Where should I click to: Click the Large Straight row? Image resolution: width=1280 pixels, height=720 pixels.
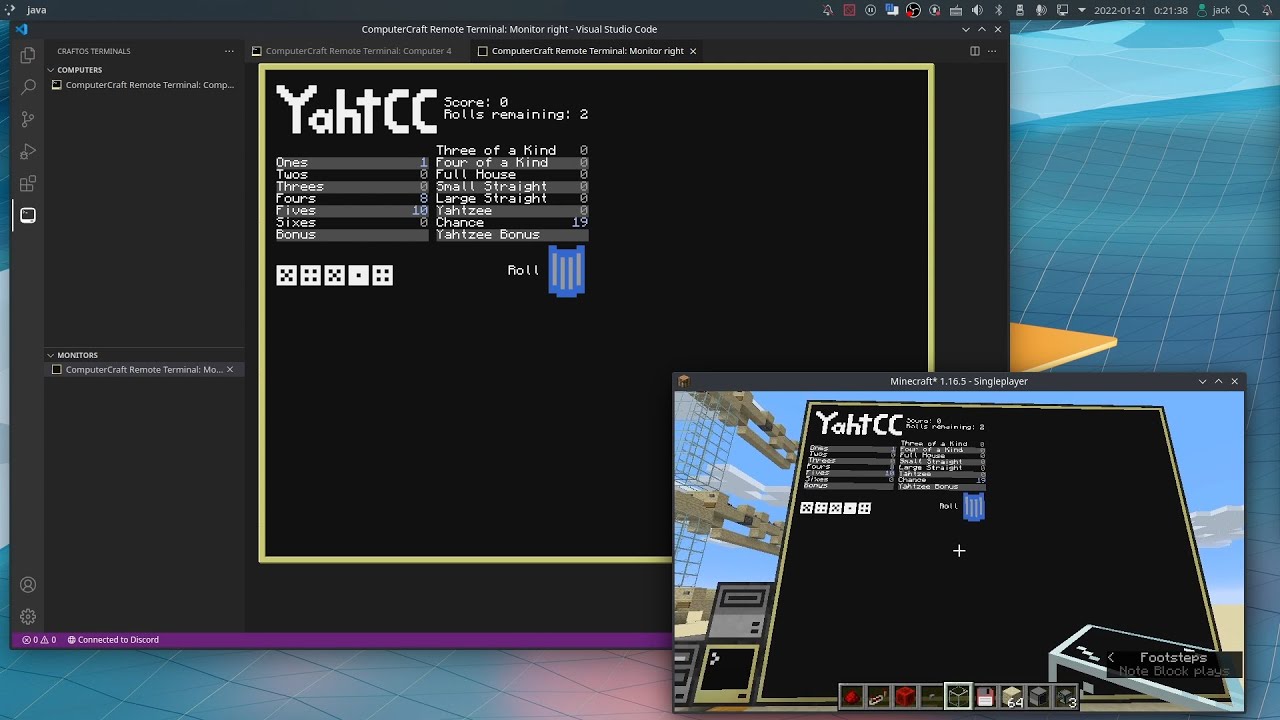[512, 198]
